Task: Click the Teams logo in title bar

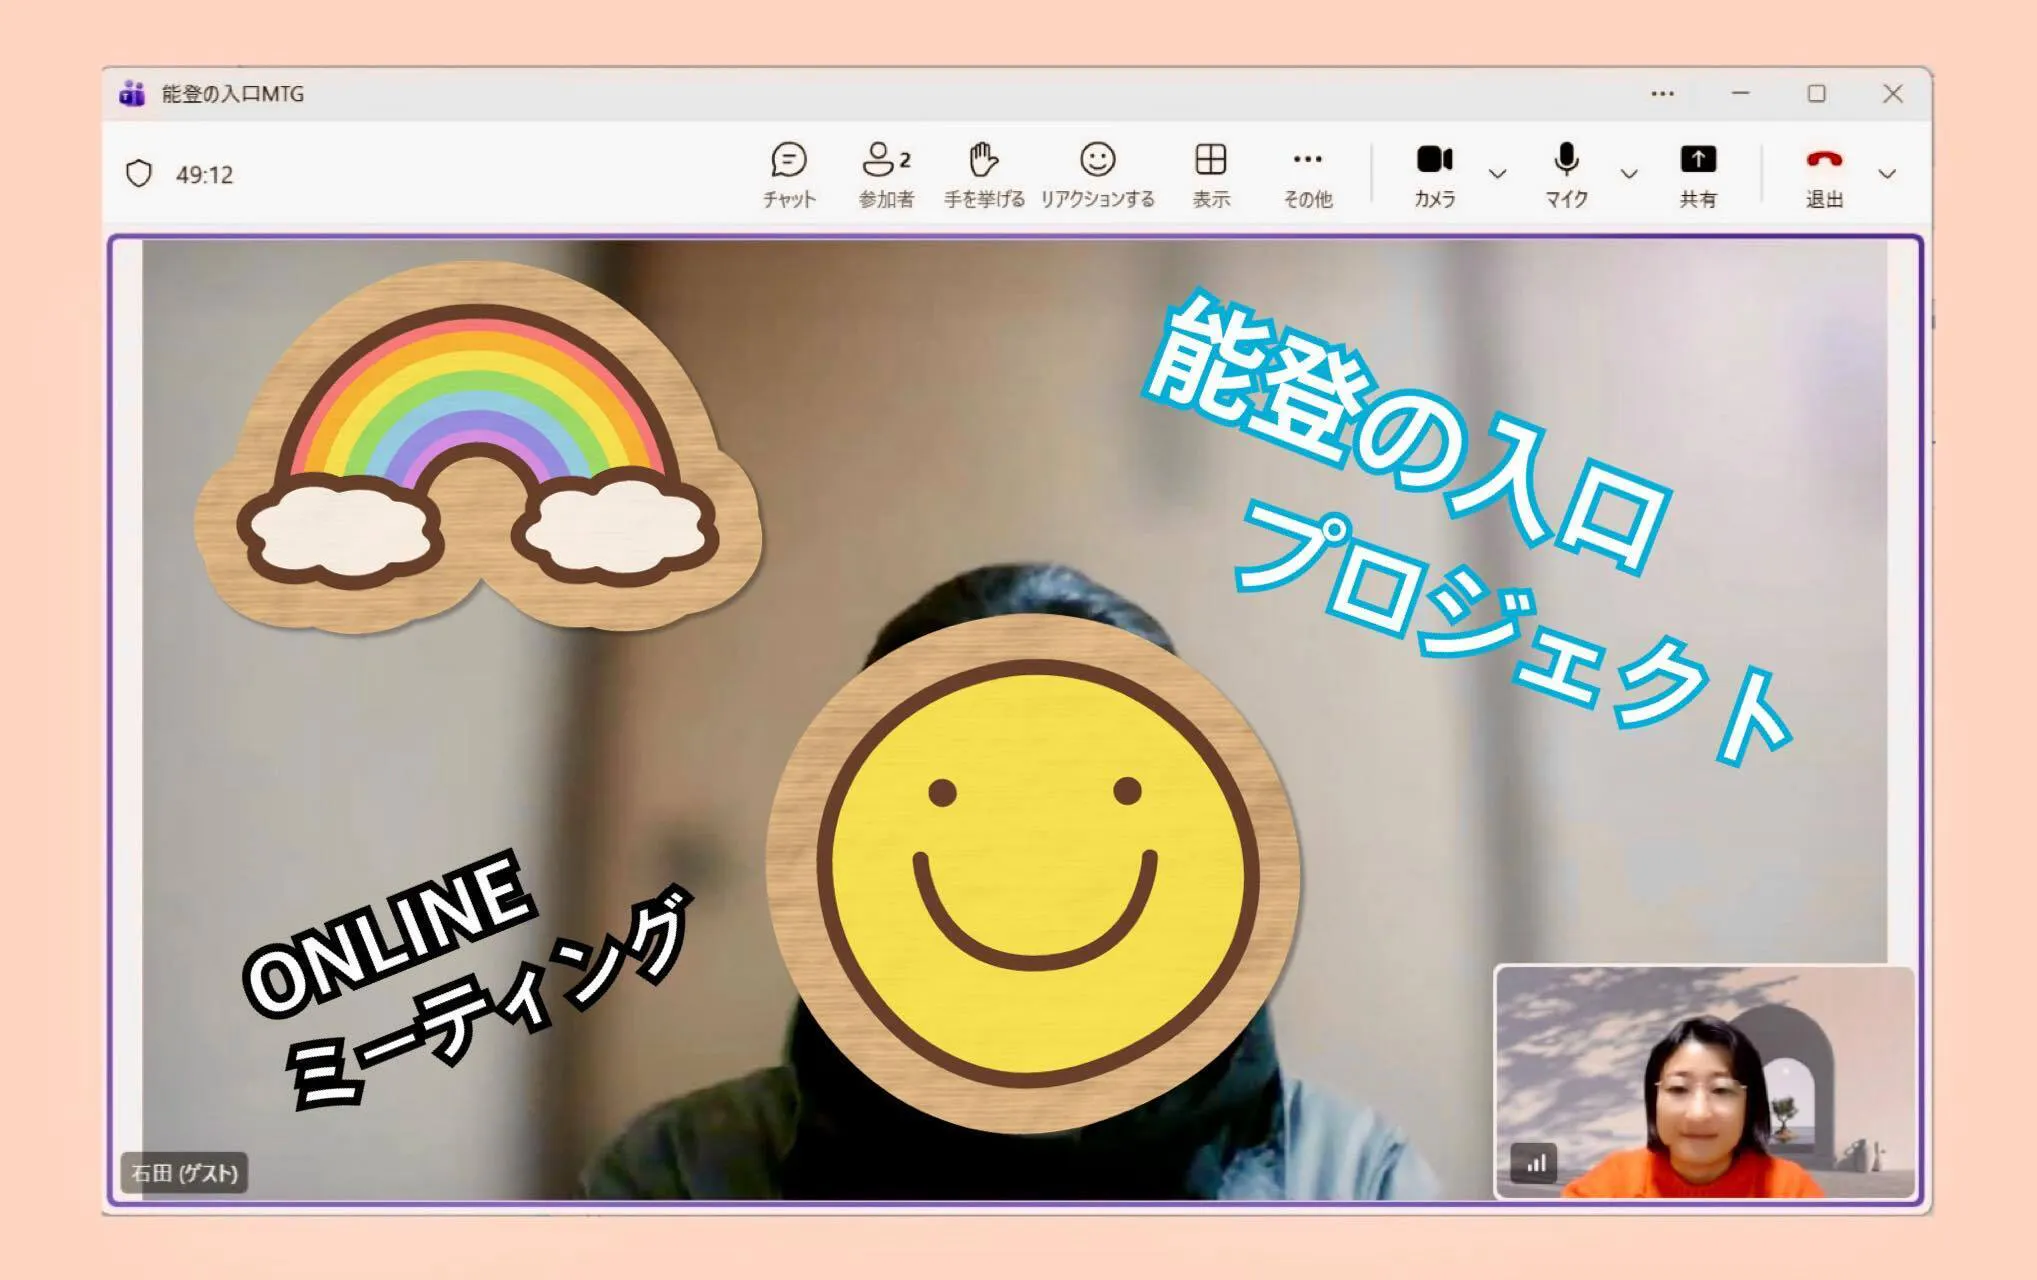Action: point(133,94)
